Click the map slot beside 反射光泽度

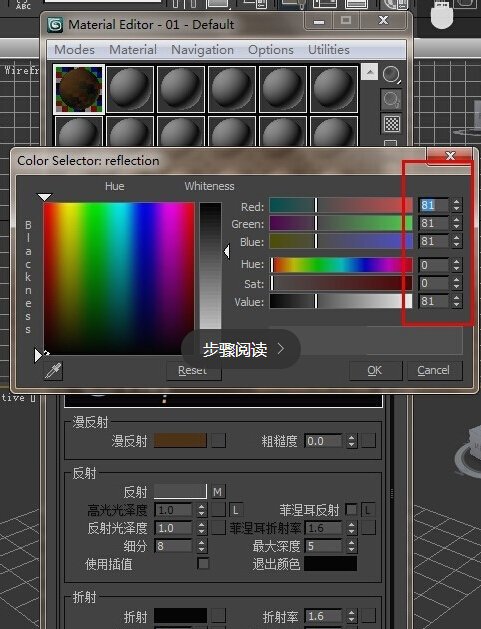coord(218,528)
